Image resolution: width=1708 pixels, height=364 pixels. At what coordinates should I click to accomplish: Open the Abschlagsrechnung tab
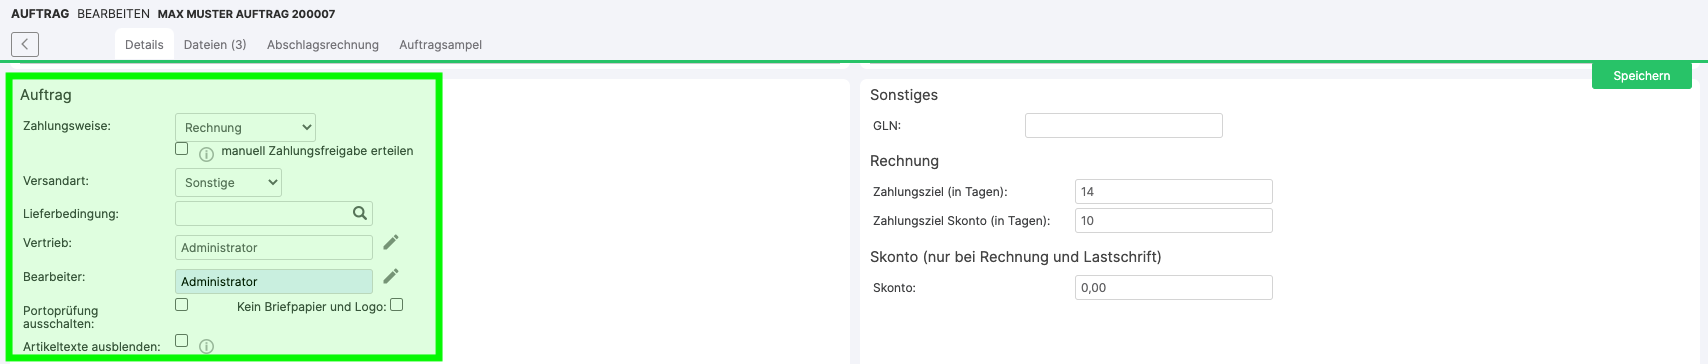[x=323, y=44]
